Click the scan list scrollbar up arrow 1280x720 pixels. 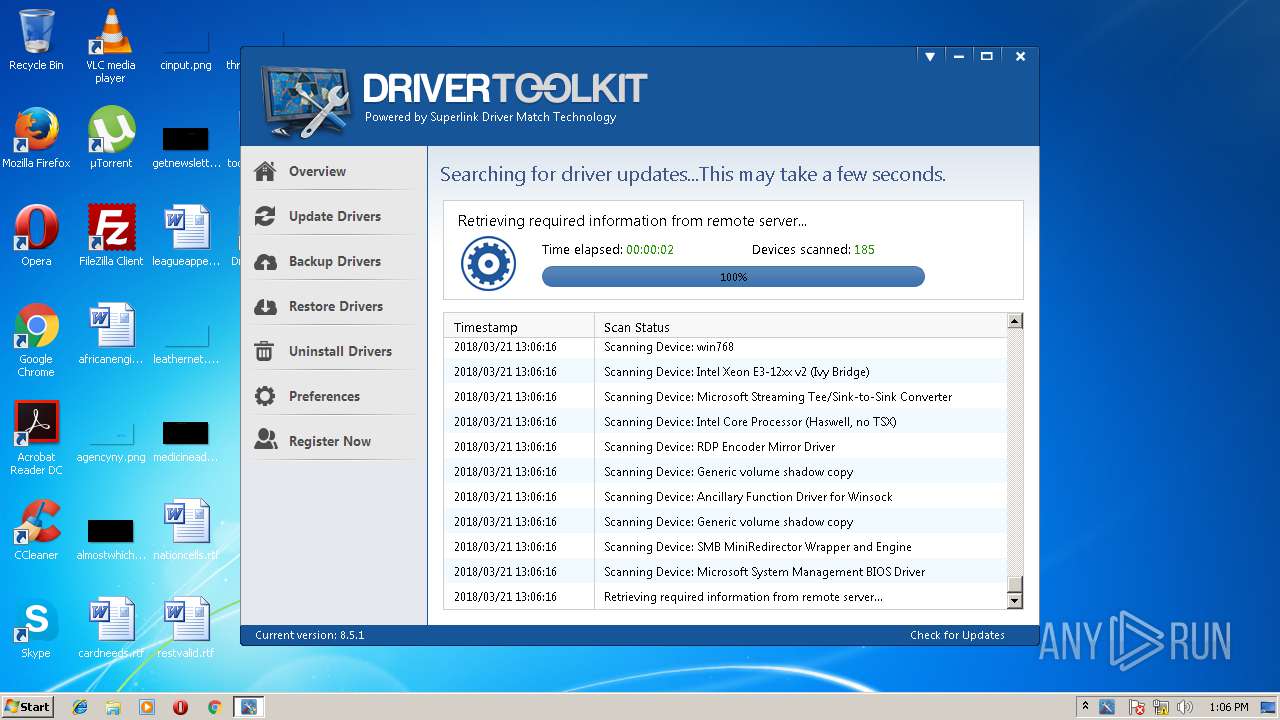pos(1015,321)
